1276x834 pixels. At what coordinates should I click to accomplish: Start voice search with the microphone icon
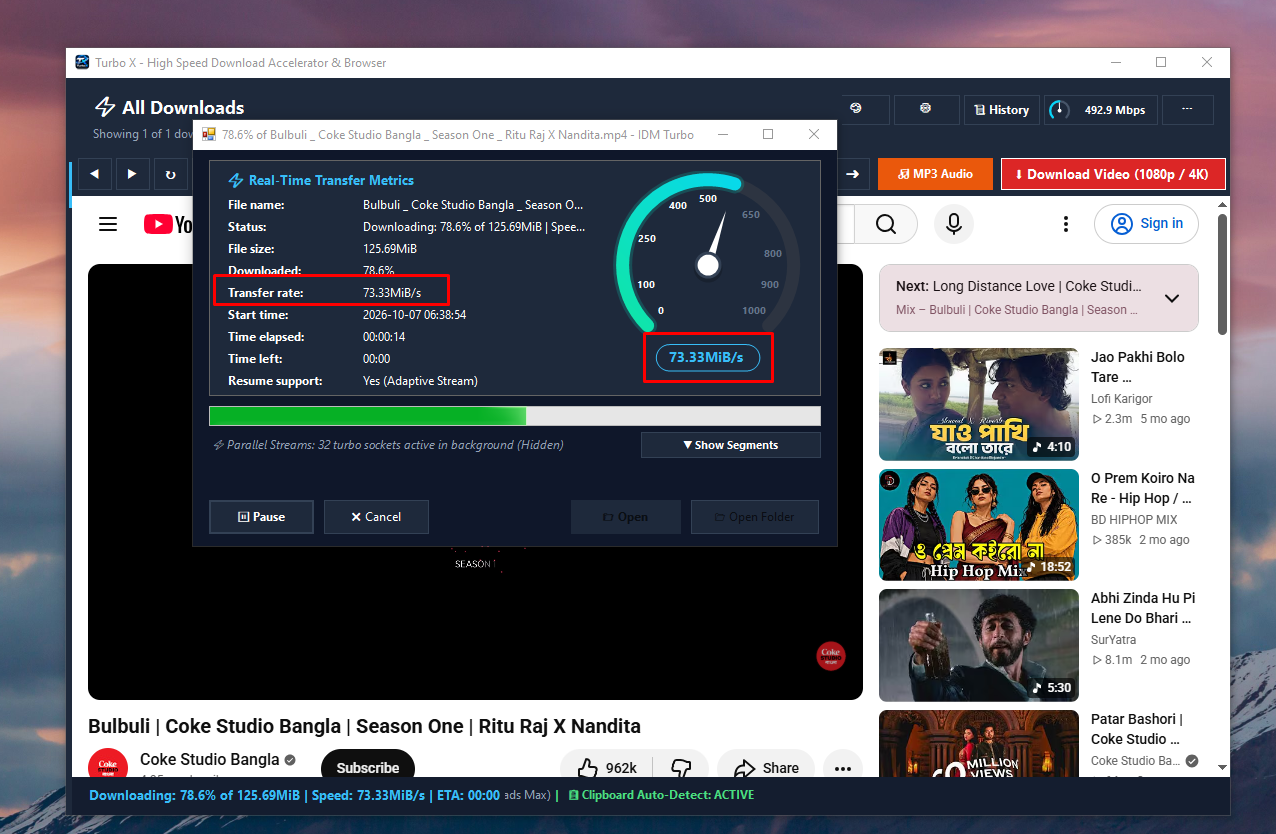pos(954,224)
